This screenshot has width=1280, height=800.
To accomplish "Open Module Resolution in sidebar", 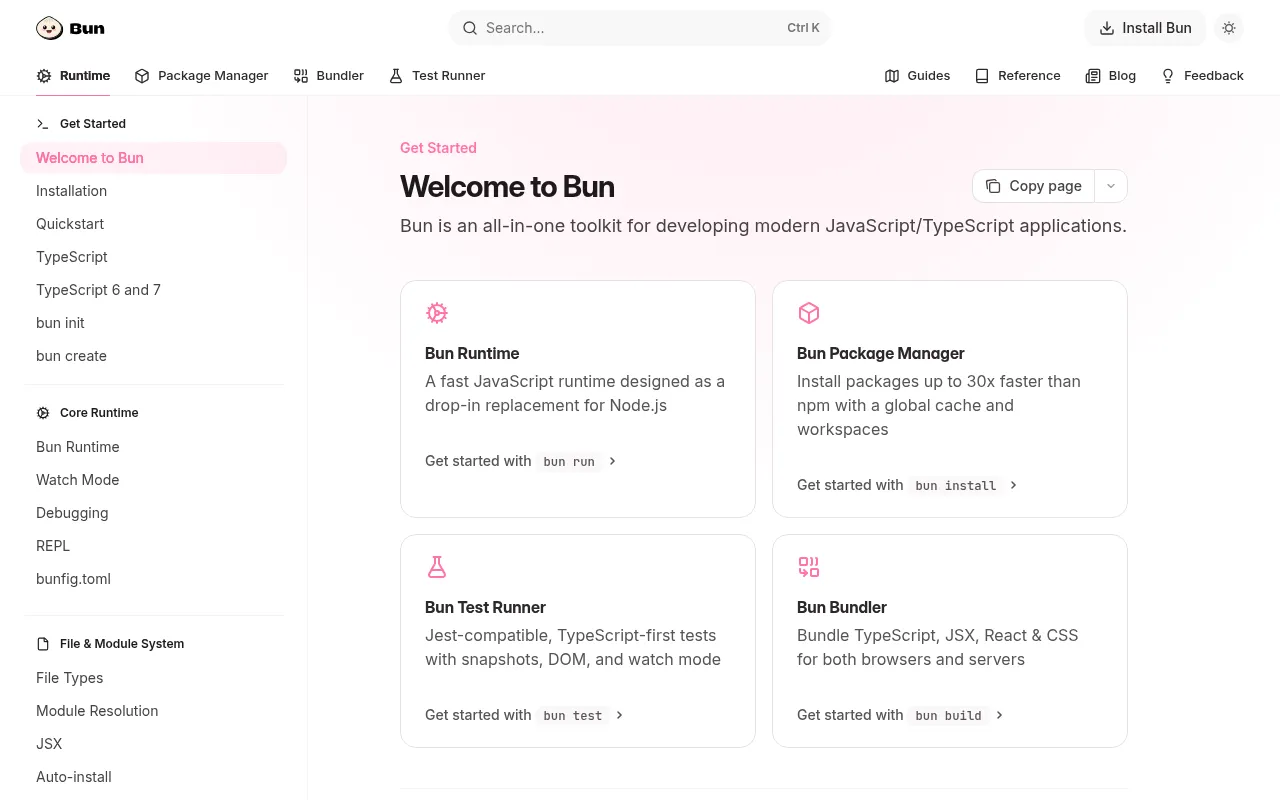I will point(153,711).
